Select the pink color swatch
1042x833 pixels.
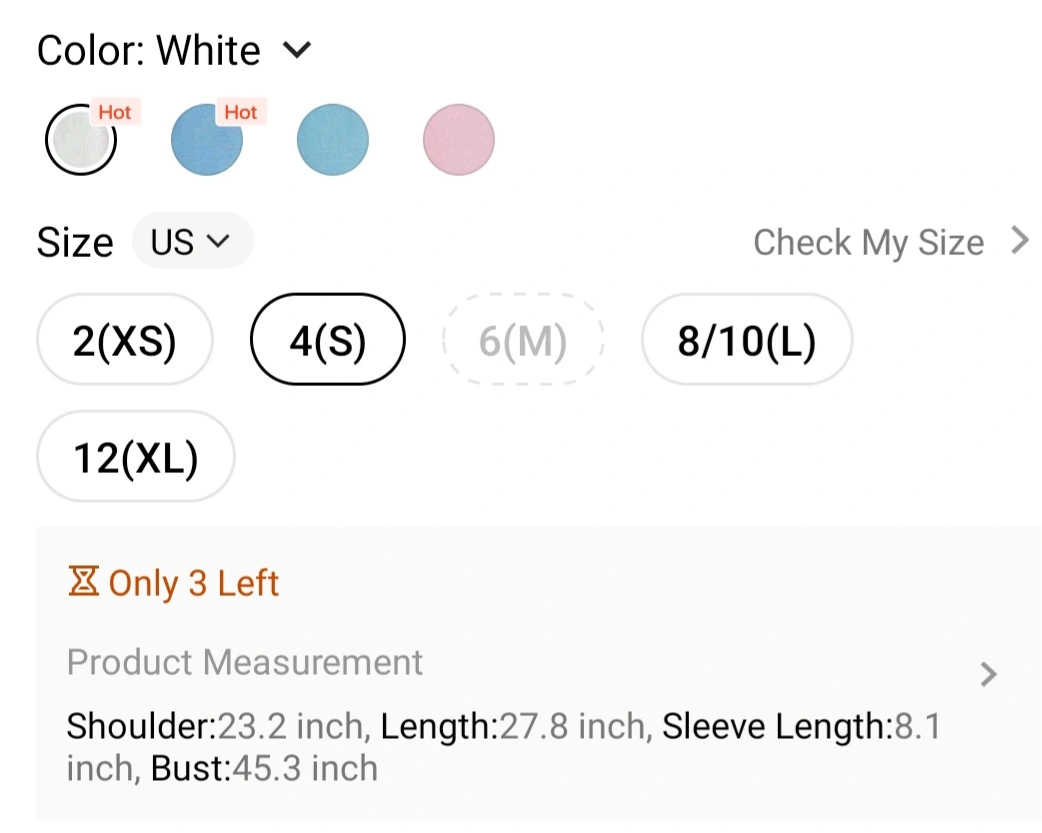click(x=459, y=140)
